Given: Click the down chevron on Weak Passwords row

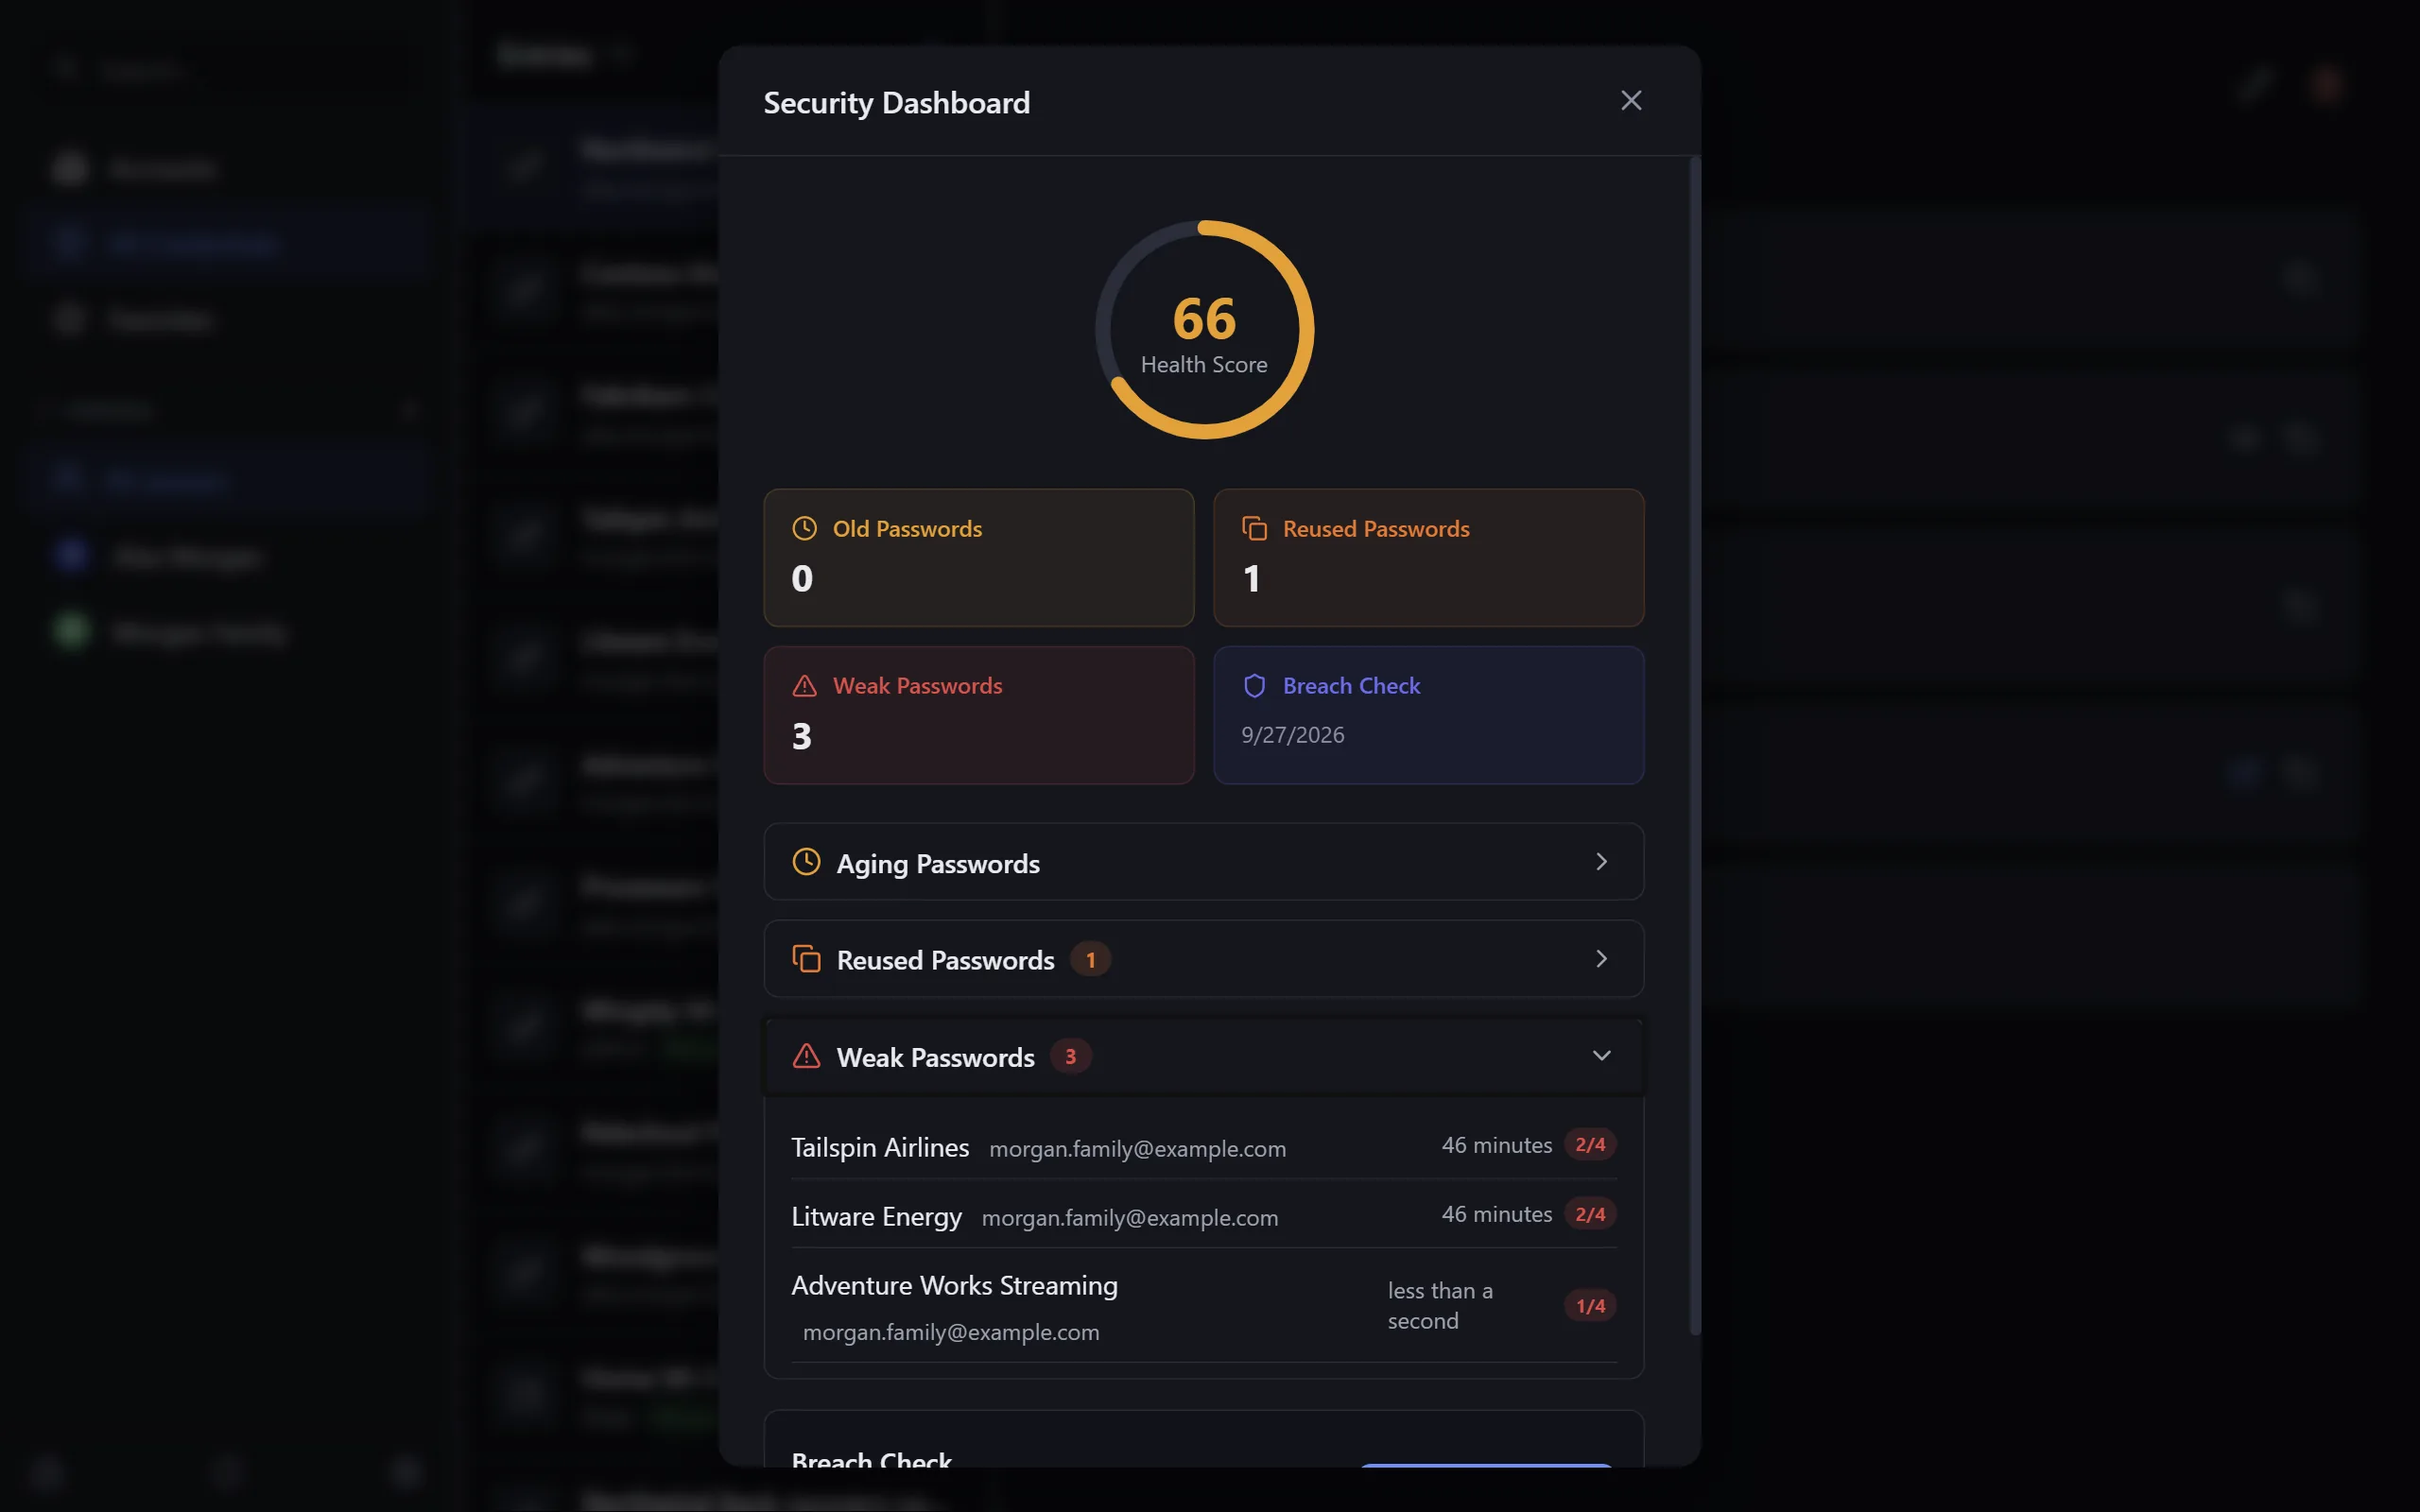Looking at the screenshot, I should coord(1602,1056).
